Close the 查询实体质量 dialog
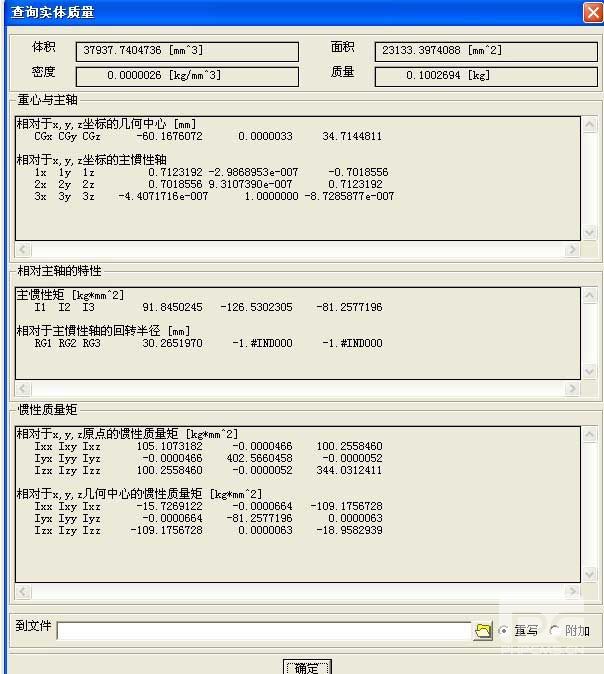This screenshot has width=604, height=674. point(591,11)
